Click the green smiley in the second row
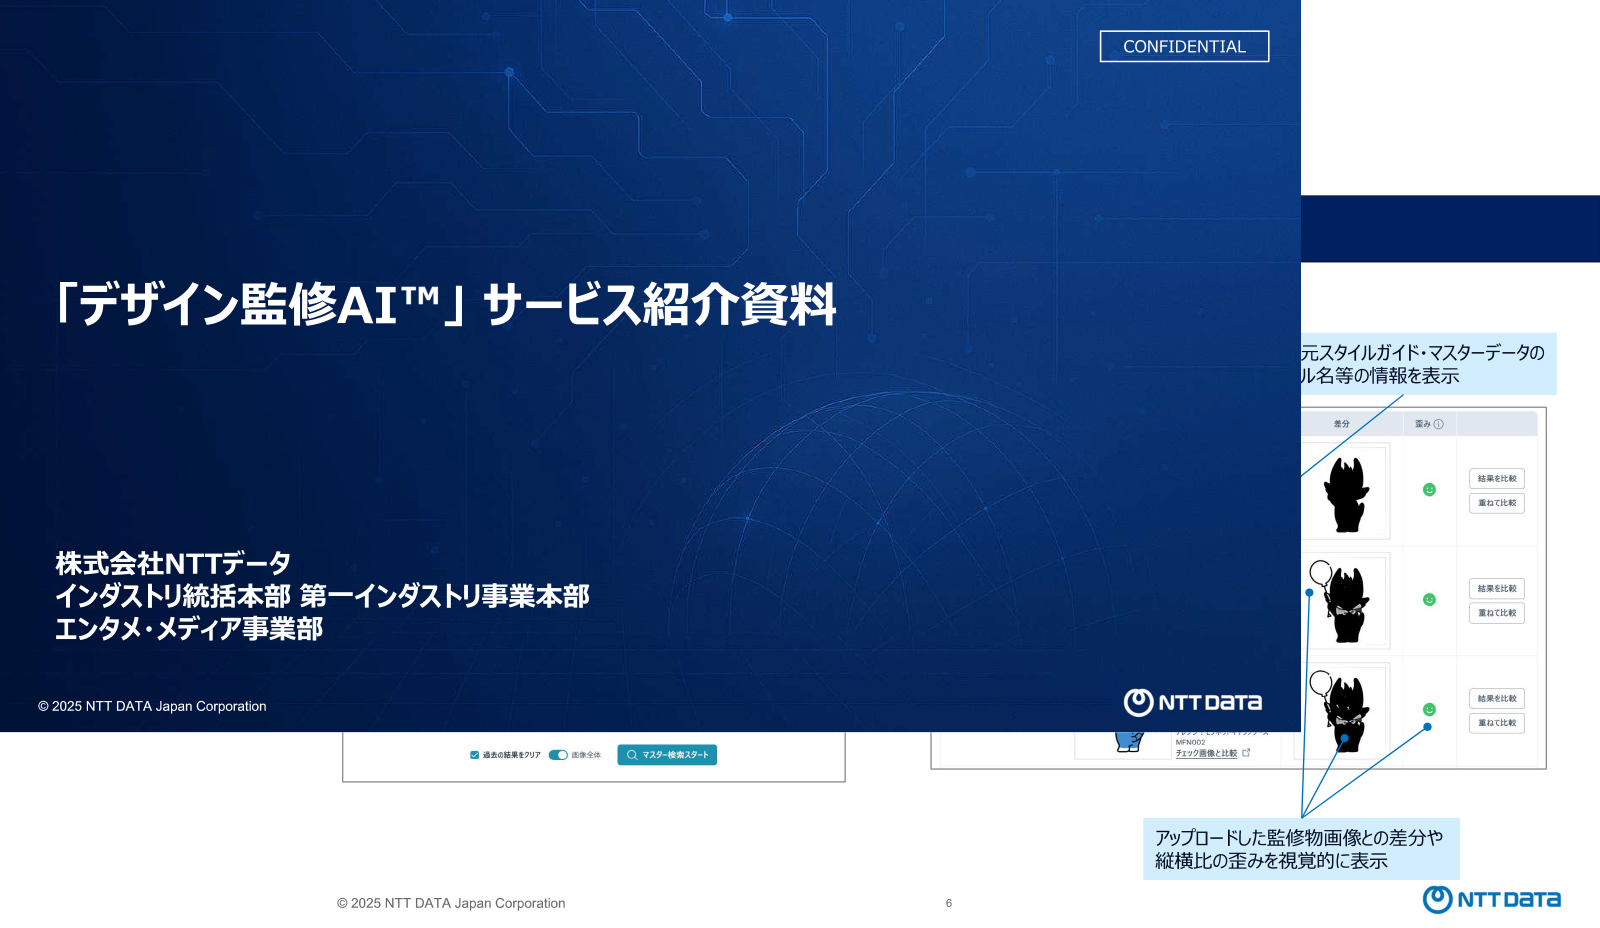This screenshot has height=928, width=1600. [1429, 600]
